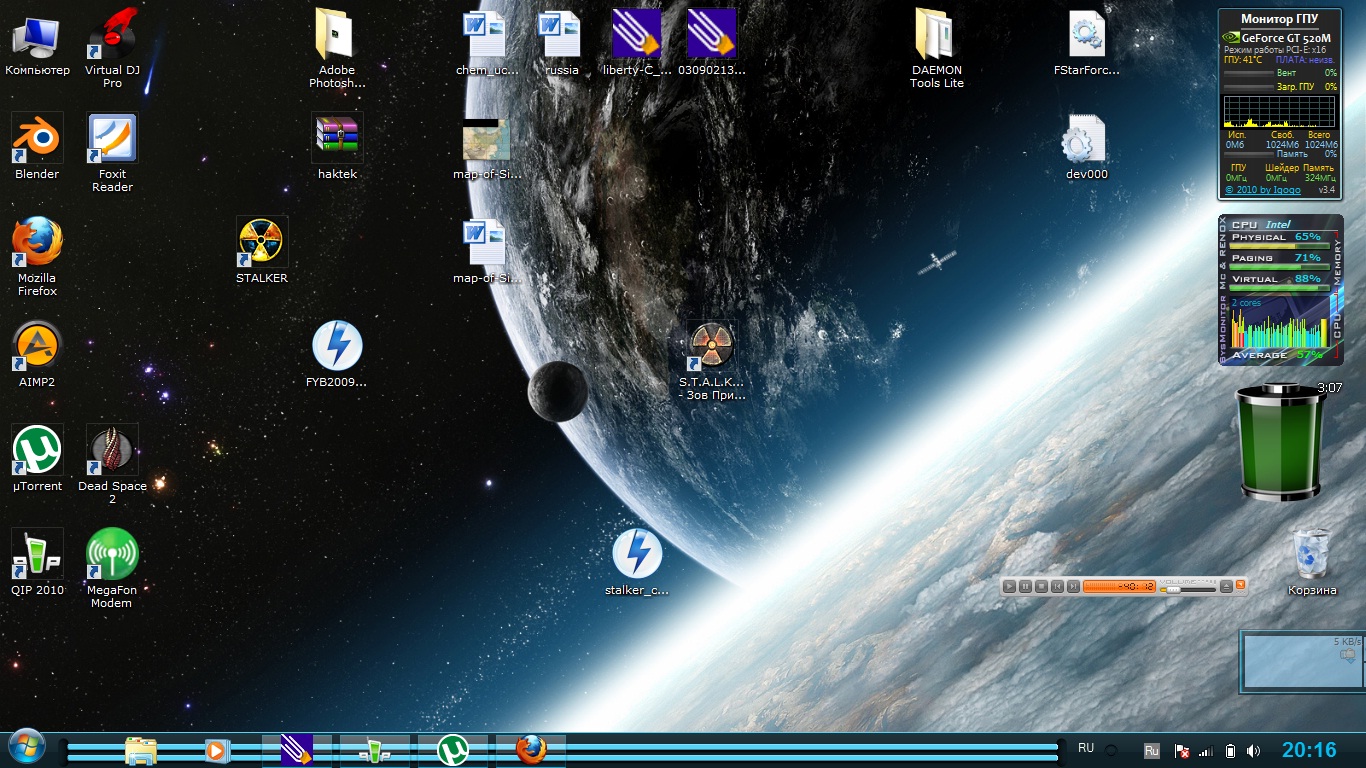Pause playback in the player widget
This screenshot has height=768, width=1366.
(x=1025, y=587)
